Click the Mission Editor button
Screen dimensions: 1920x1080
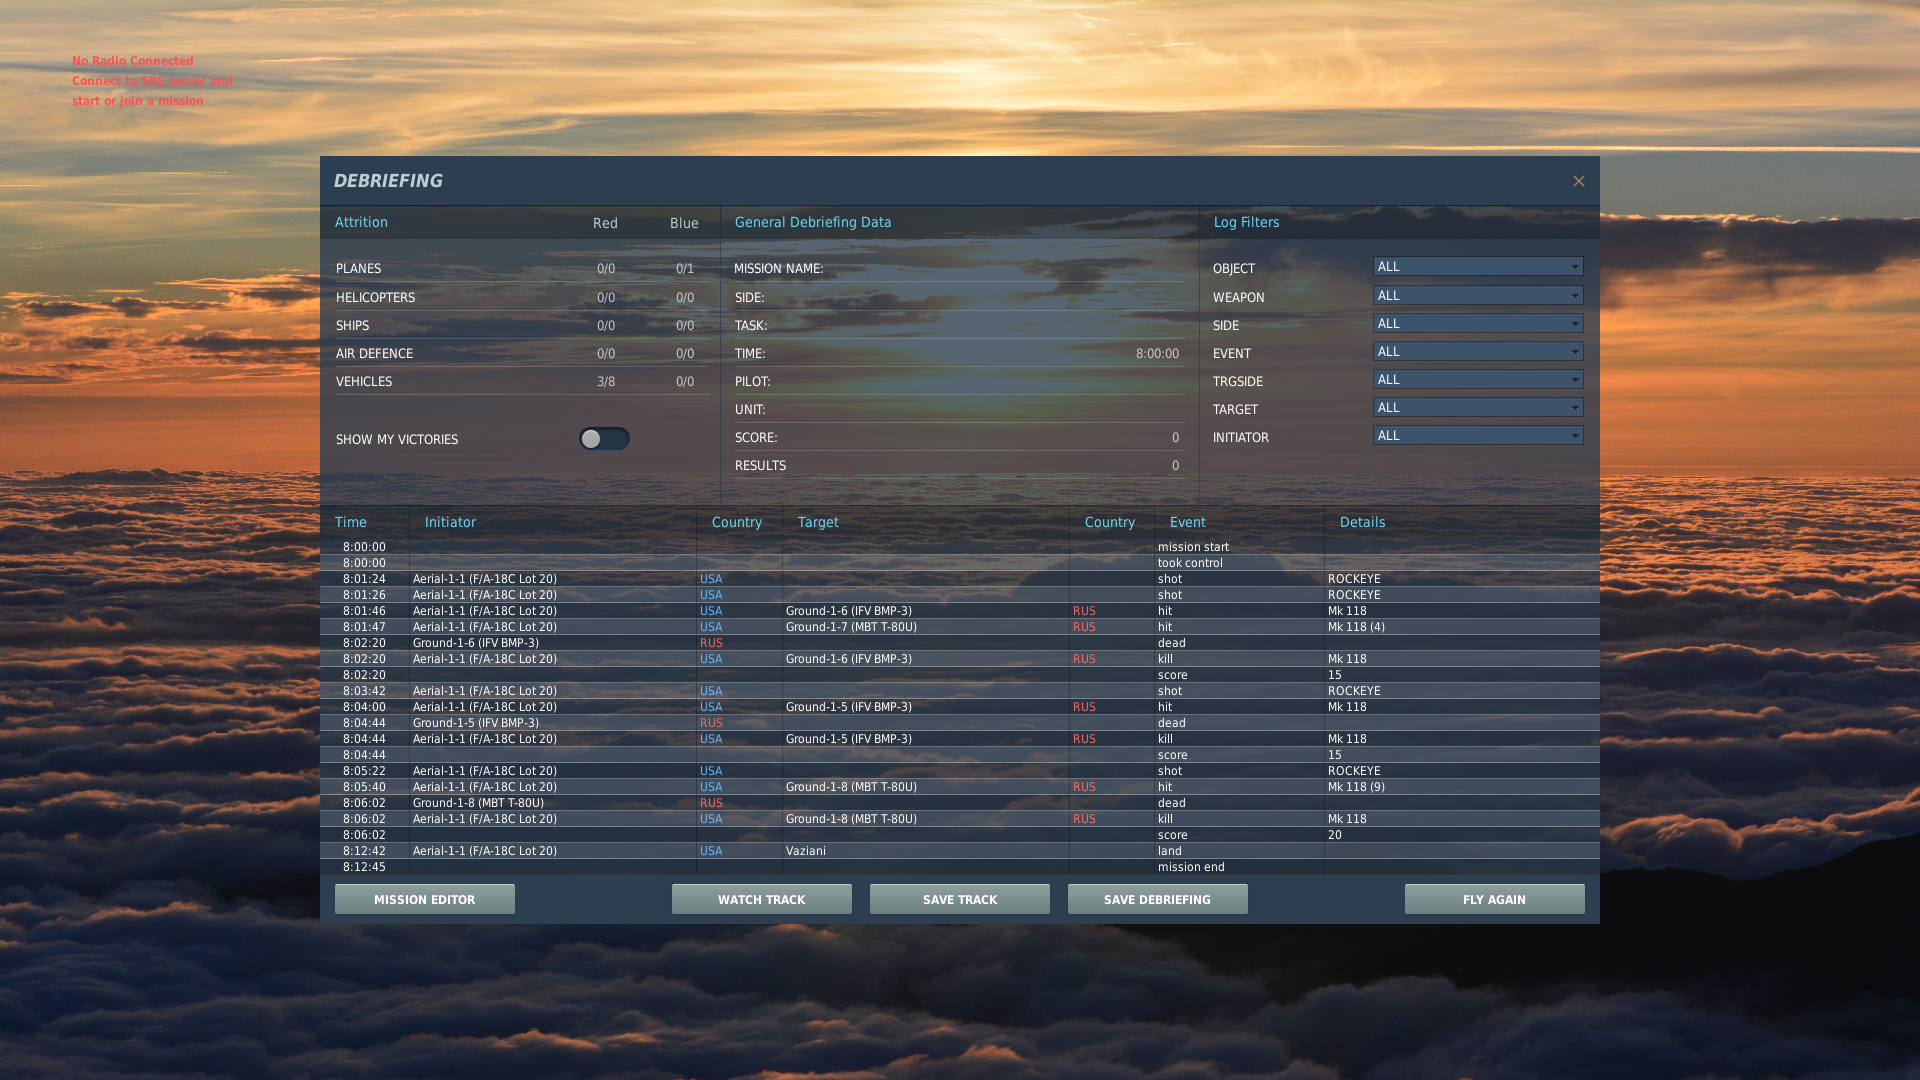click(425, 899)
